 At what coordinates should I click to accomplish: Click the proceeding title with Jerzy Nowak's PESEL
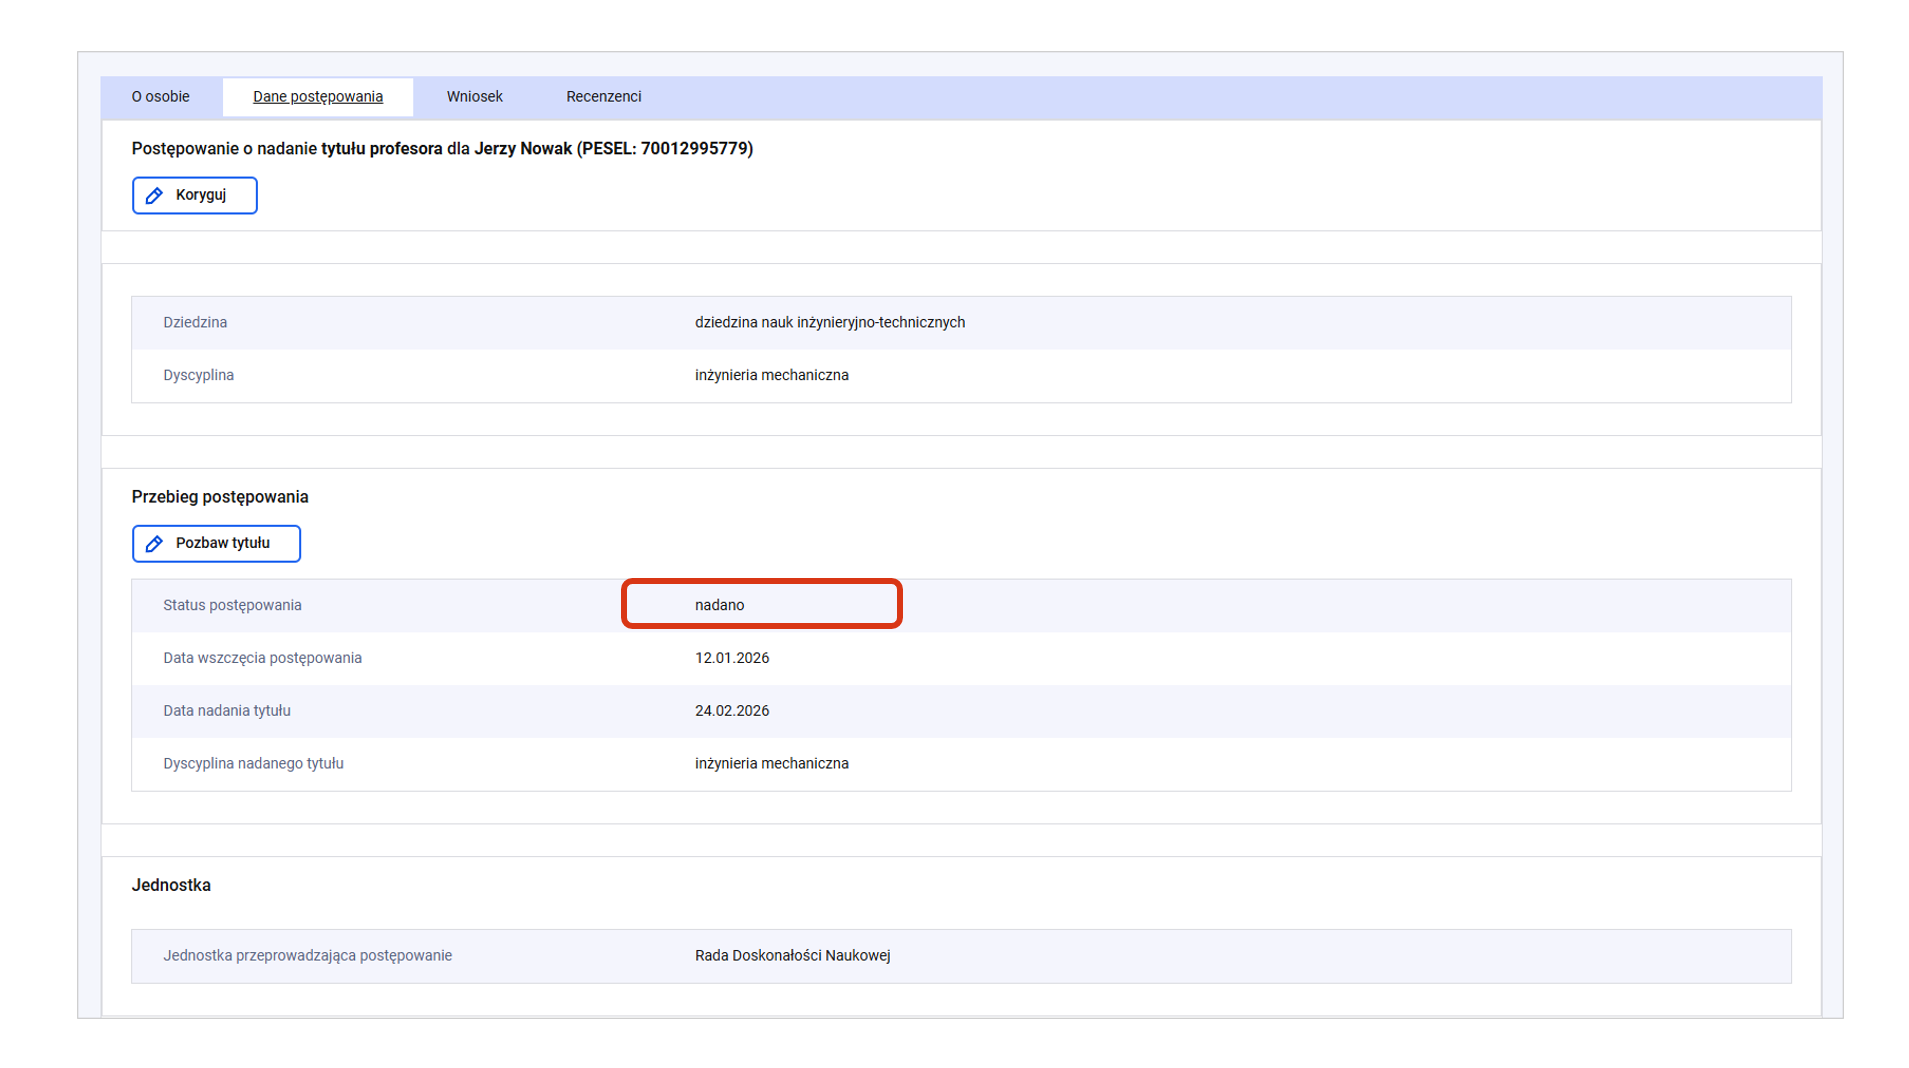click(442, 149)
